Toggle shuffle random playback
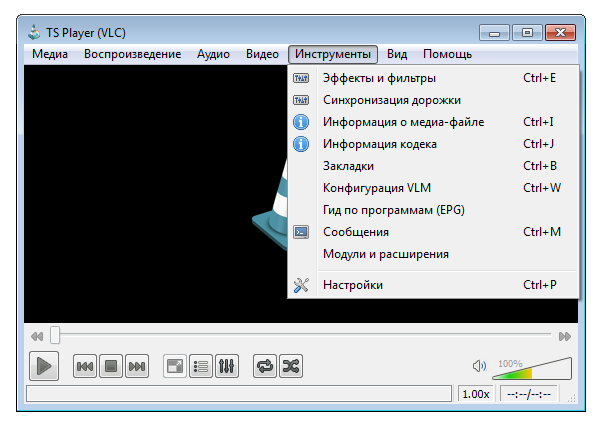This screenshot has width=612, height=433. pos(291,366)
